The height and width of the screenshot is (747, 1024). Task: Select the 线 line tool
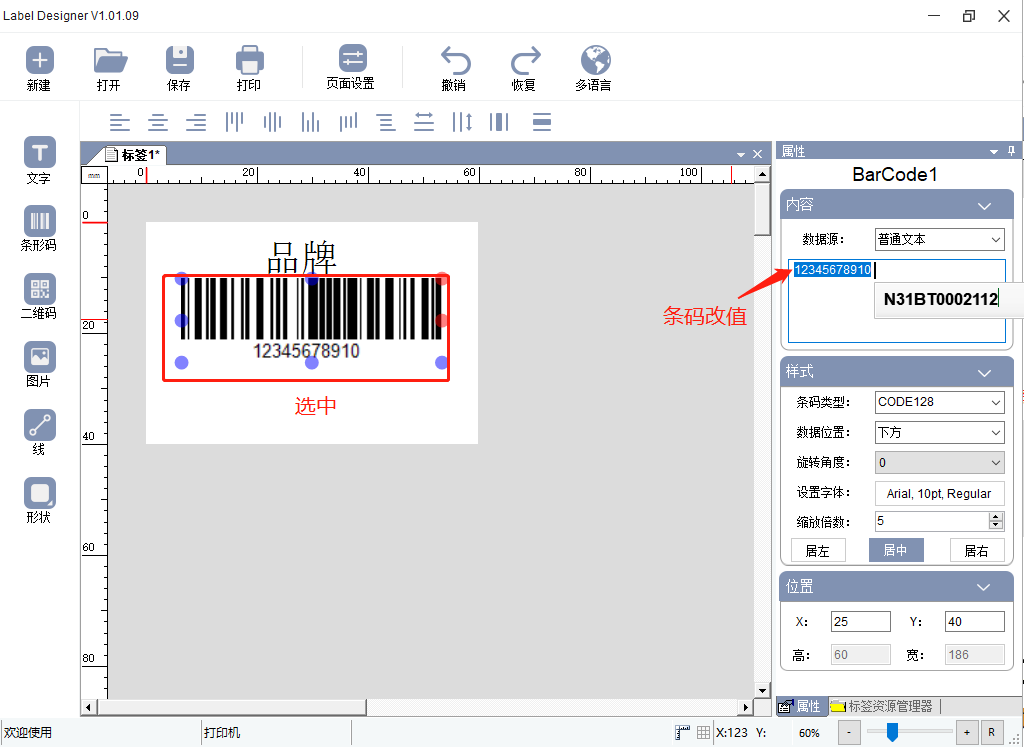(39, 424)
